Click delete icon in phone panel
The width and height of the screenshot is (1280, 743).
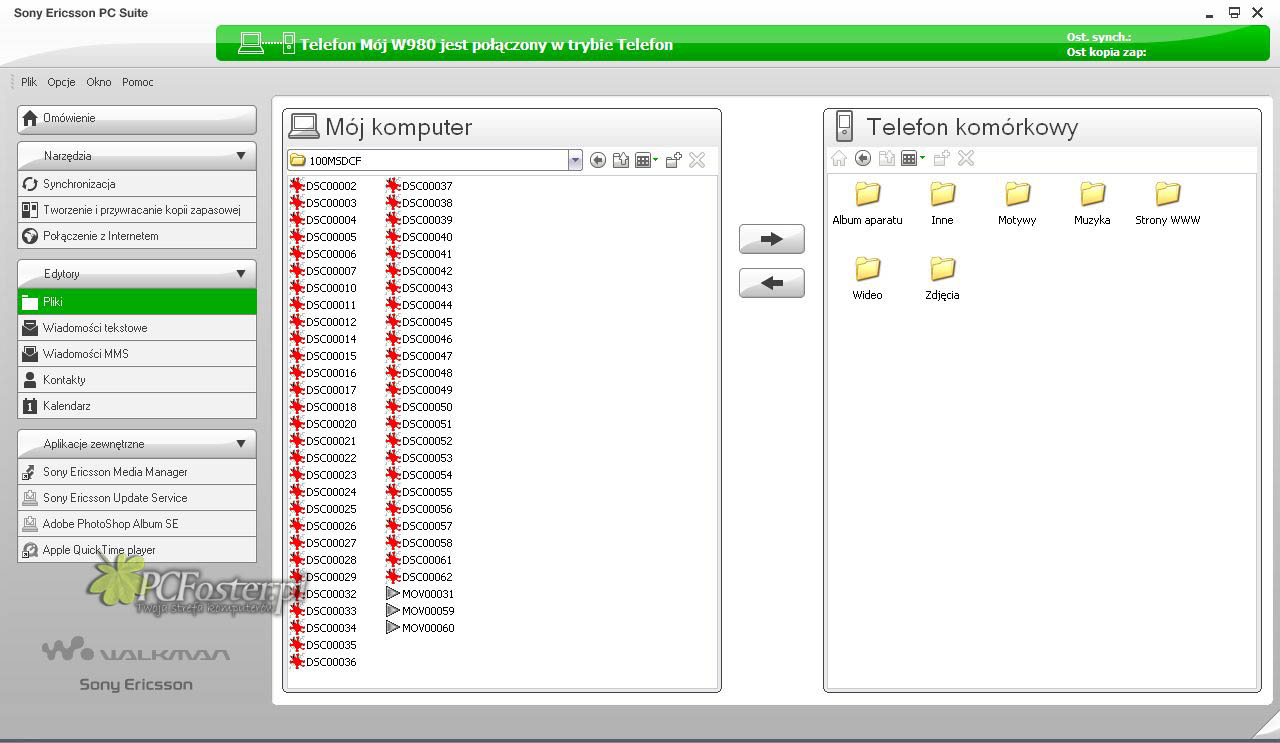(966, 158)
